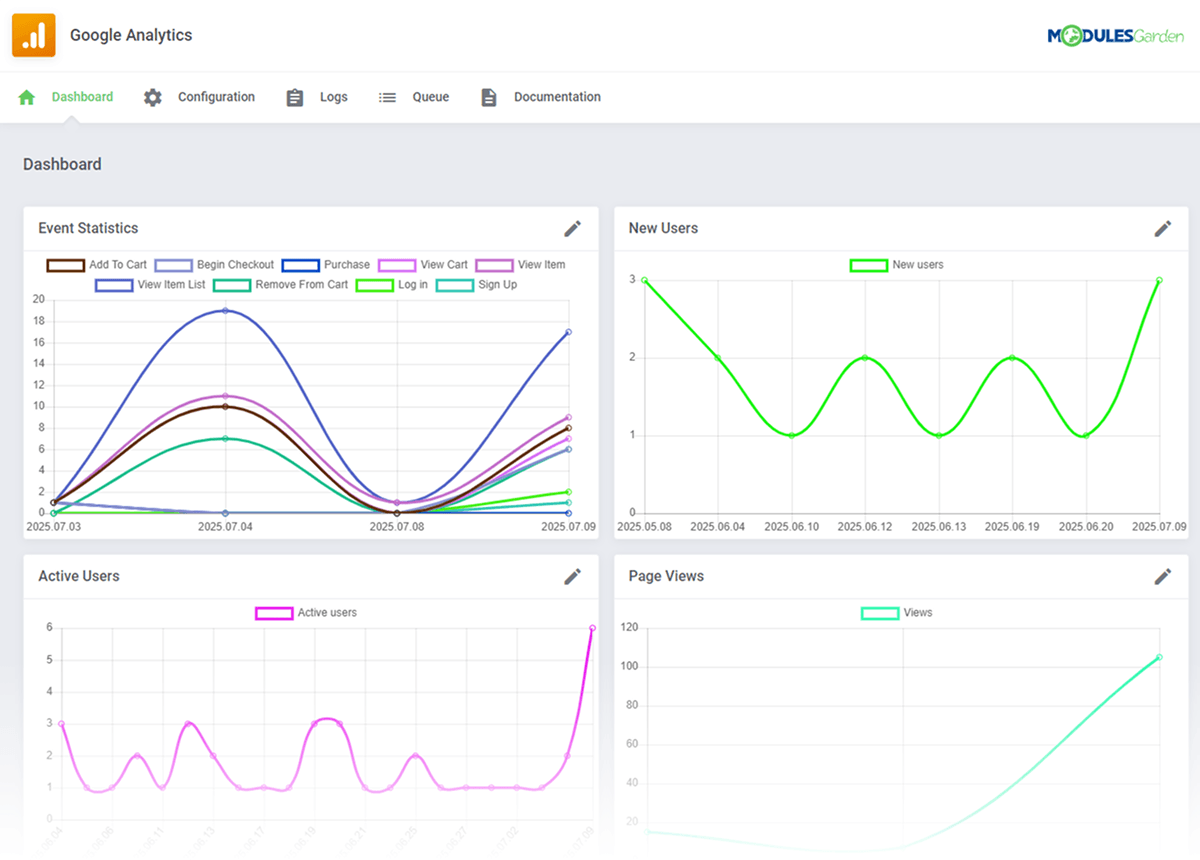
Task: Go to the Queue tab
Action: click(431, 97)
